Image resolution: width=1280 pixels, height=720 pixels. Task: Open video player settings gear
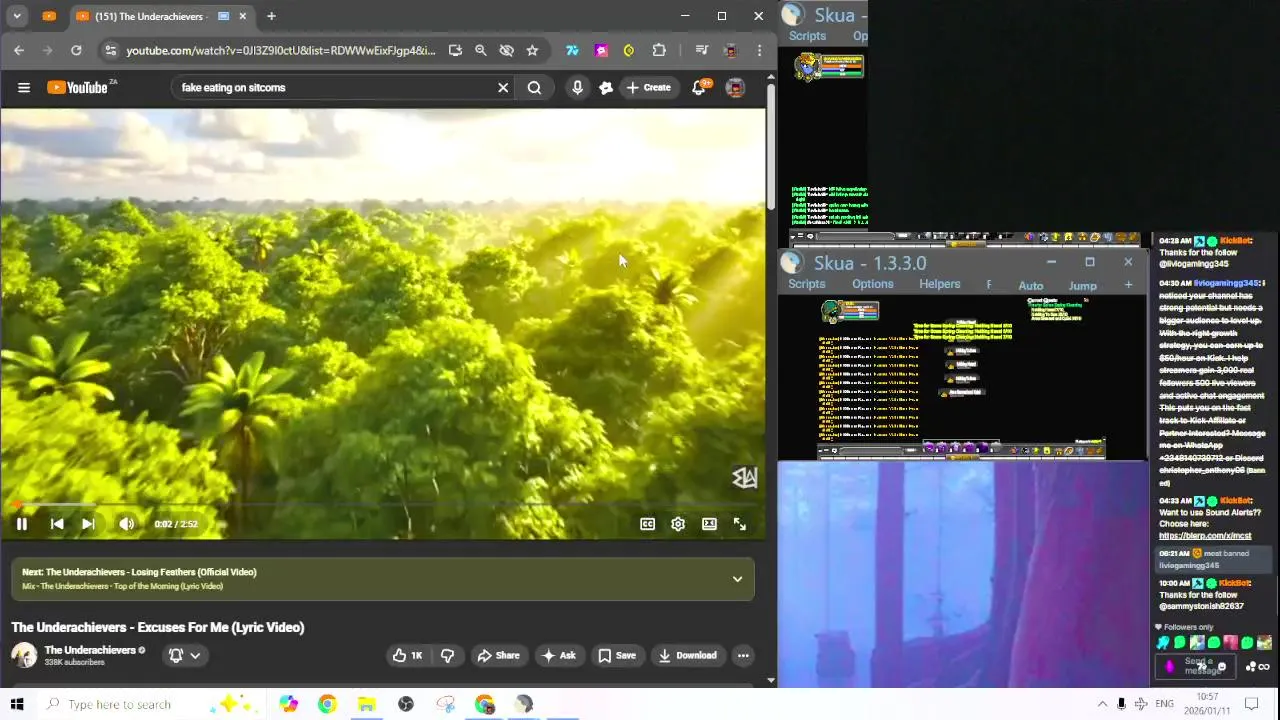678,524
